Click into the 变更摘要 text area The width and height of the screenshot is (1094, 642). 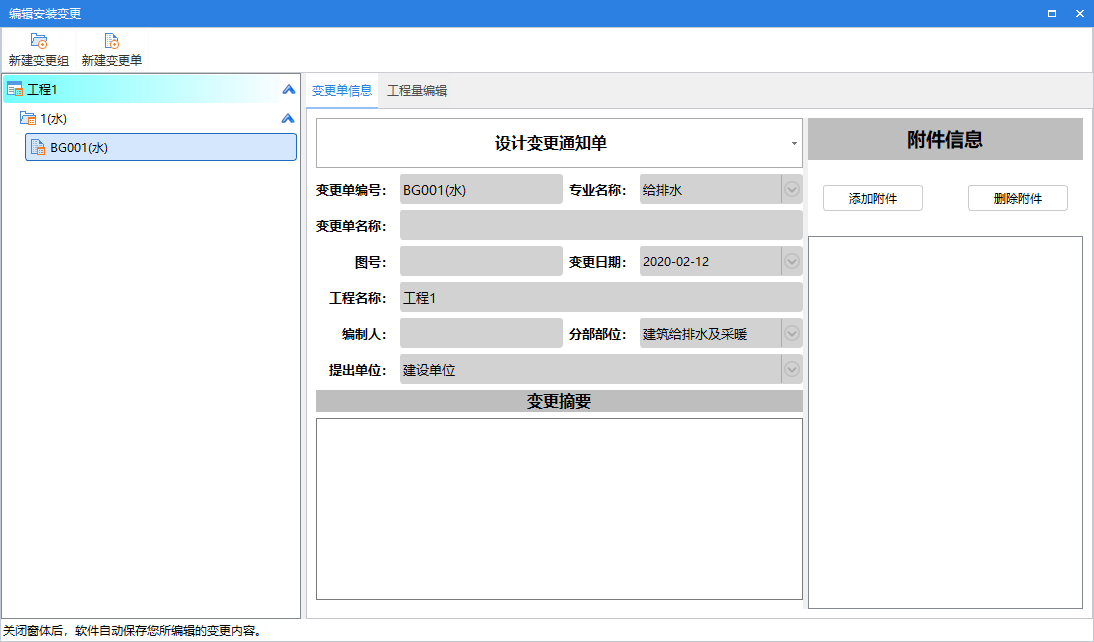coord(559,508)
